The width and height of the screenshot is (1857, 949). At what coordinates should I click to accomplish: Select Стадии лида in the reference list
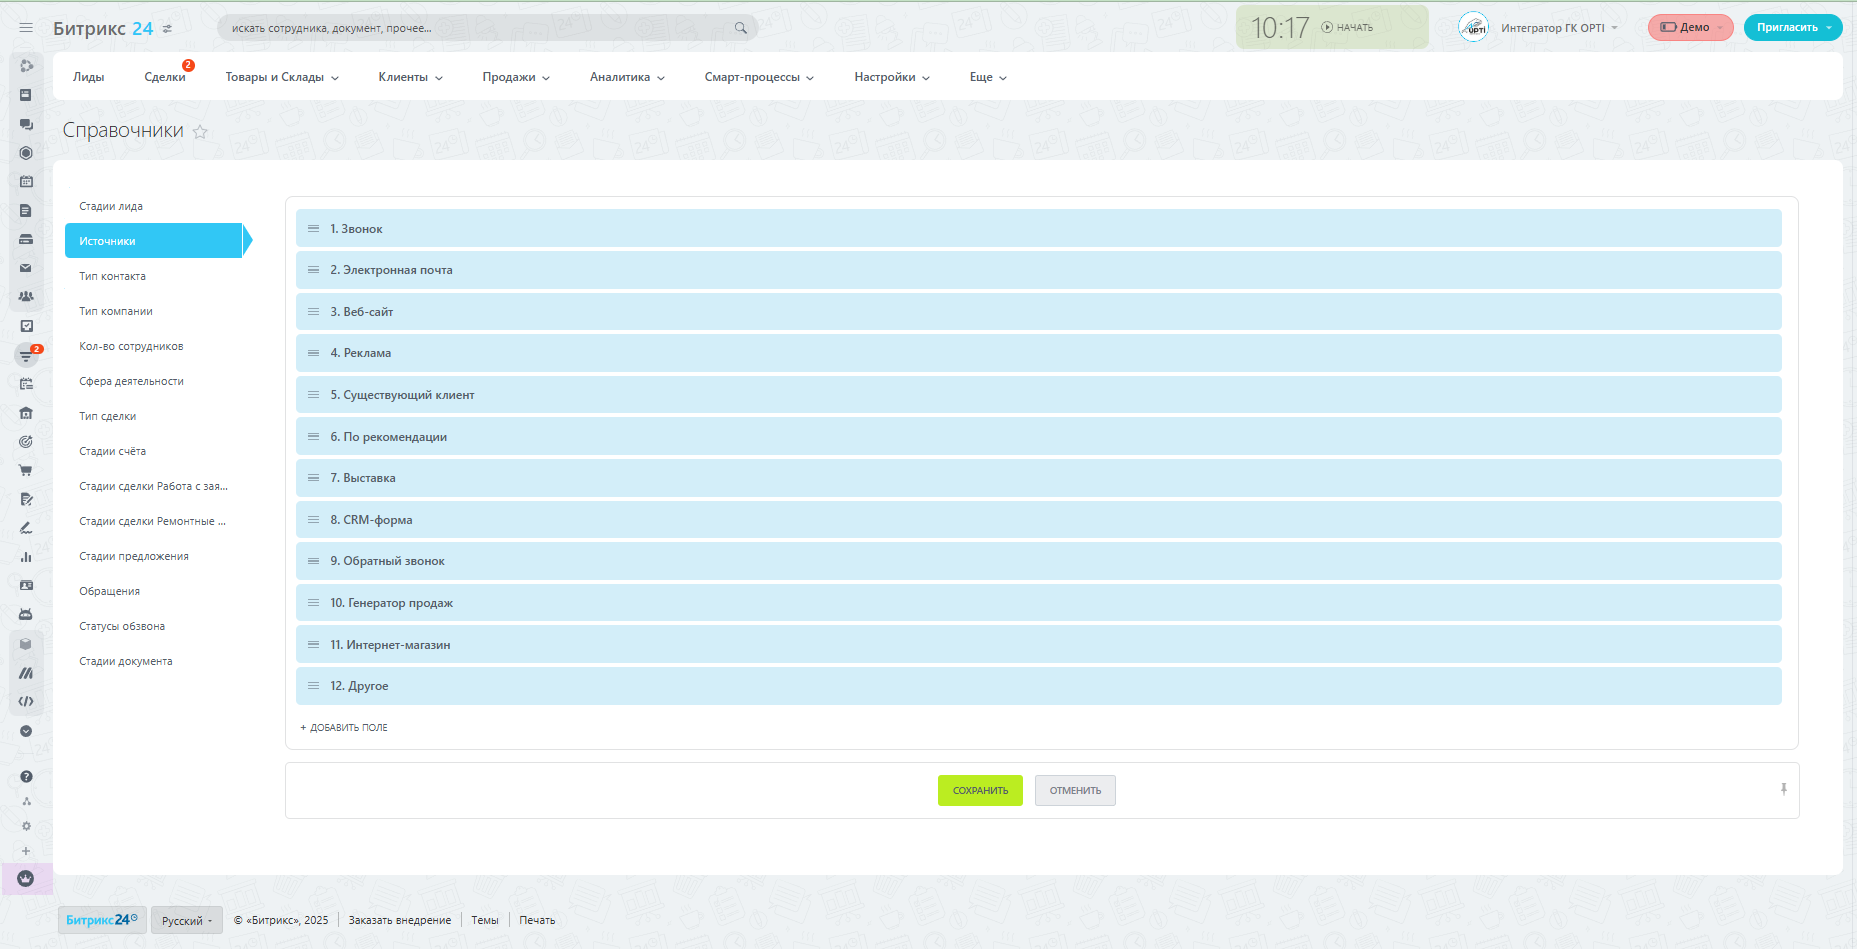(111, 206)
